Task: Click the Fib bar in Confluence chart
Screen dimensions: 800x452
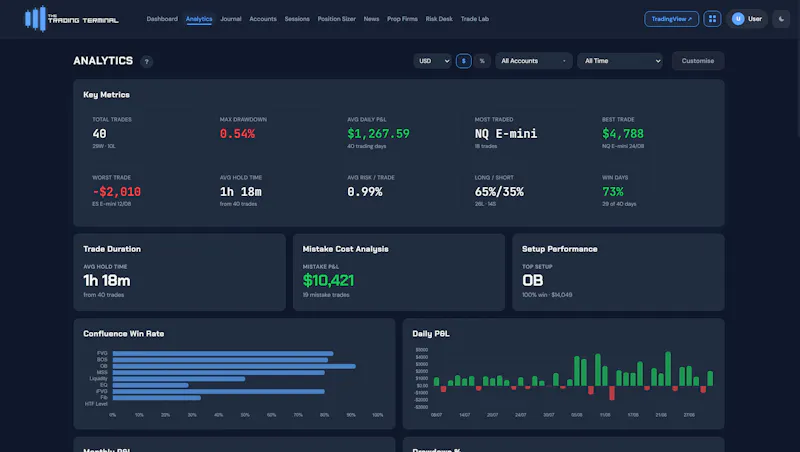Action: click(x=157, y=397)
